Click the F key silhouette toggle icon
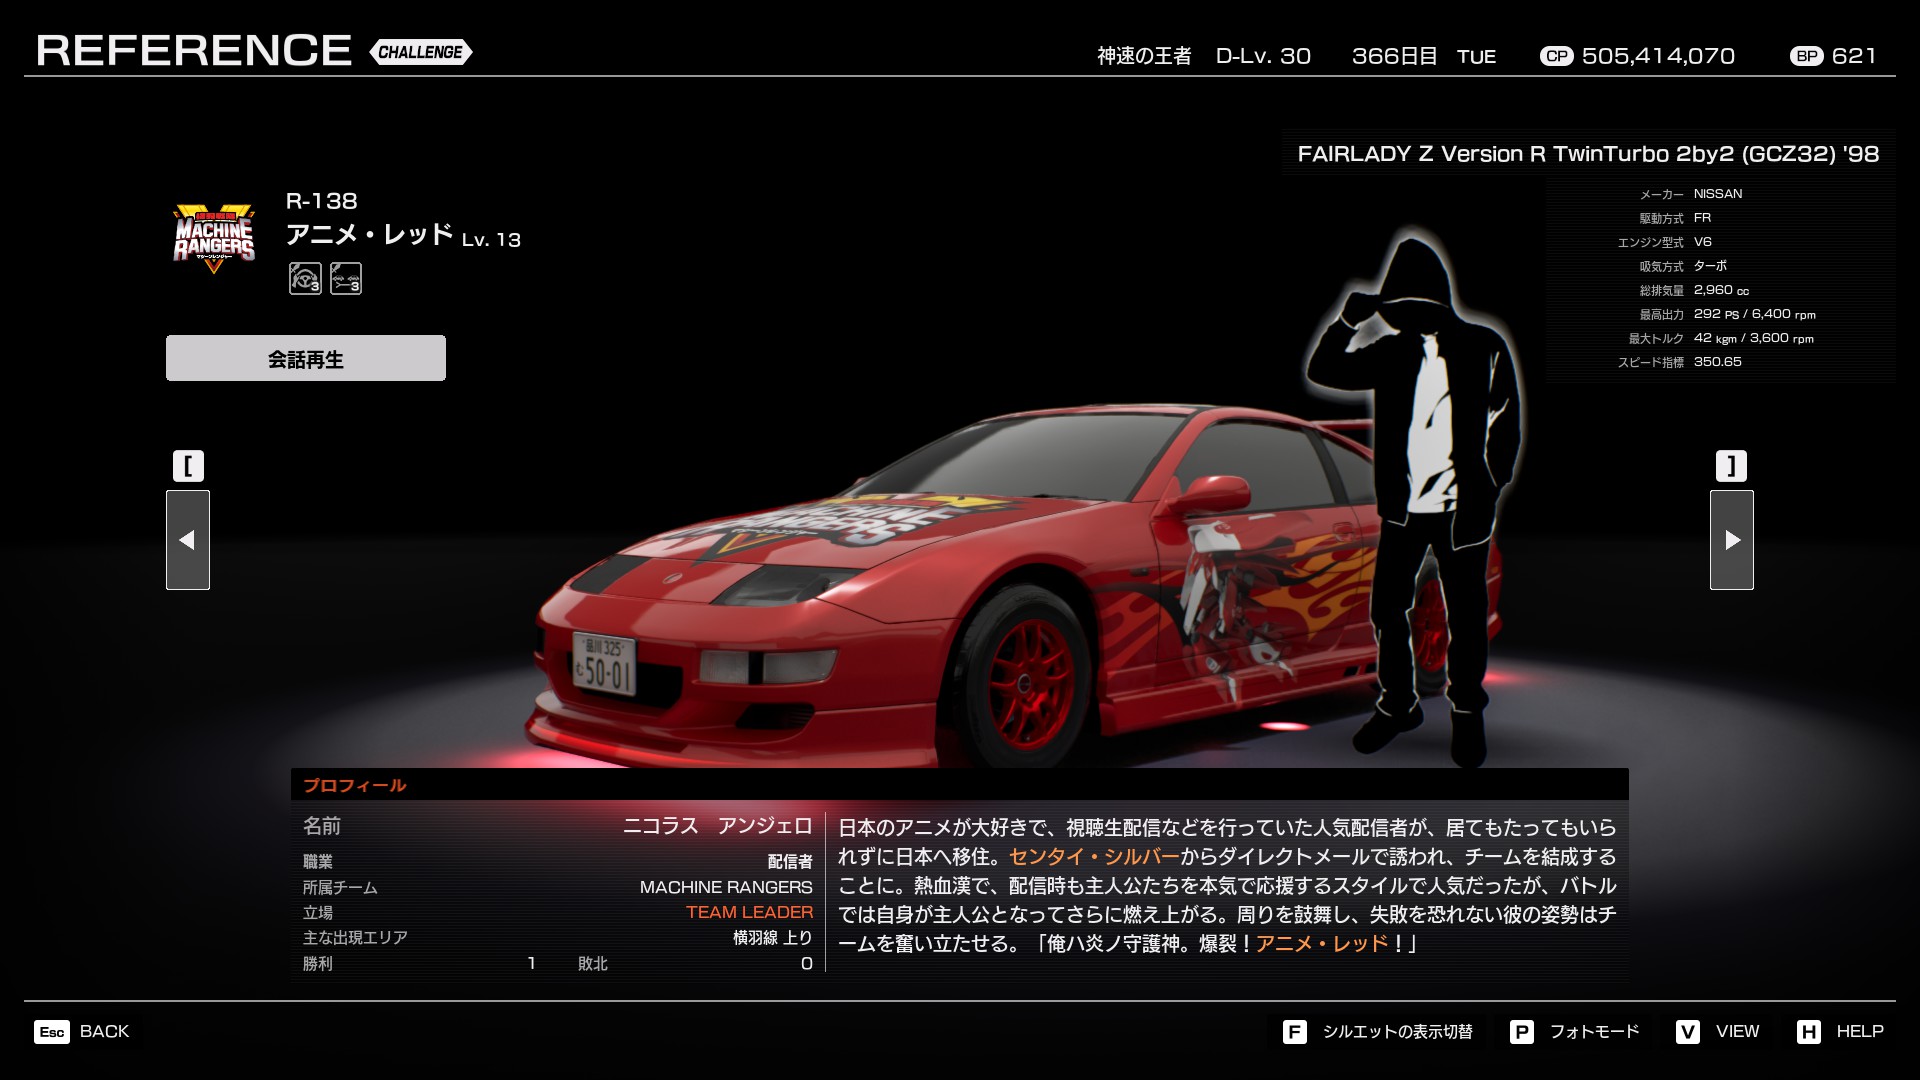The width and height of the screenshot is (1920, 1080). pos(1294,1032)
